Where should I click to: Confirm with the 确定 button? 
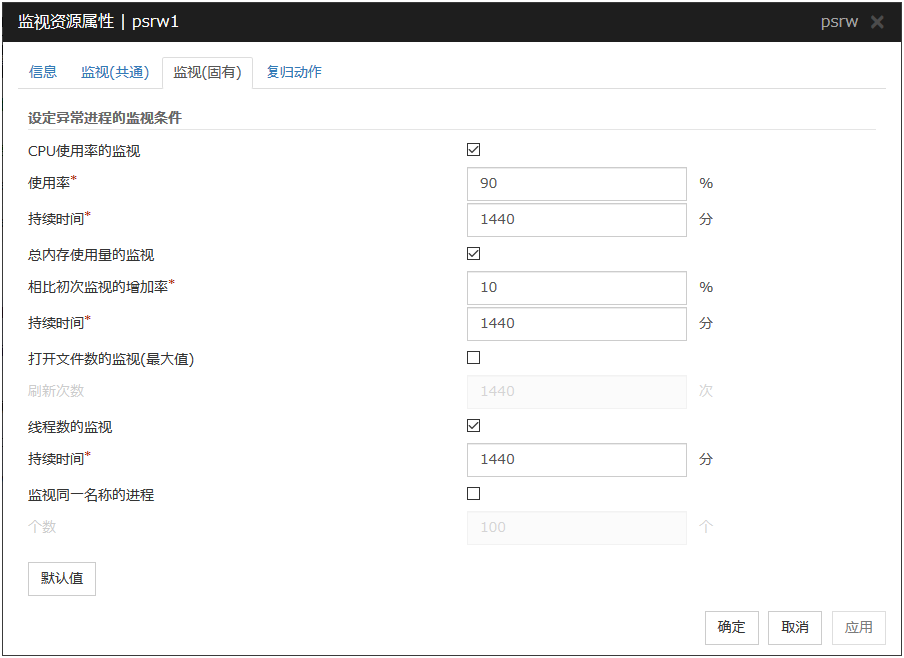(x=731, y=628)
